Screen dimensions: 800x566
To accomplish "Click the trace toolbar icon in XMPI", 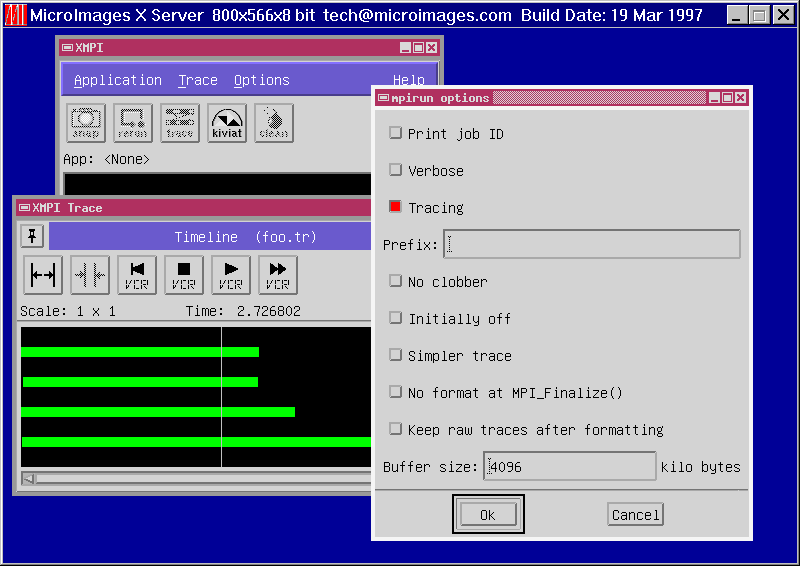I will click(180, 123).
